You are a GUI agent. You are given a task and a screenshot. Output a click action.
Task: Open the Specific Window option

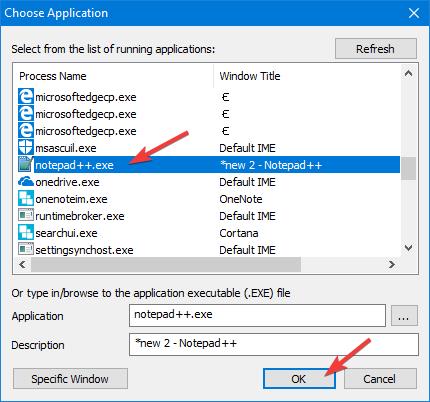(70, 379)
